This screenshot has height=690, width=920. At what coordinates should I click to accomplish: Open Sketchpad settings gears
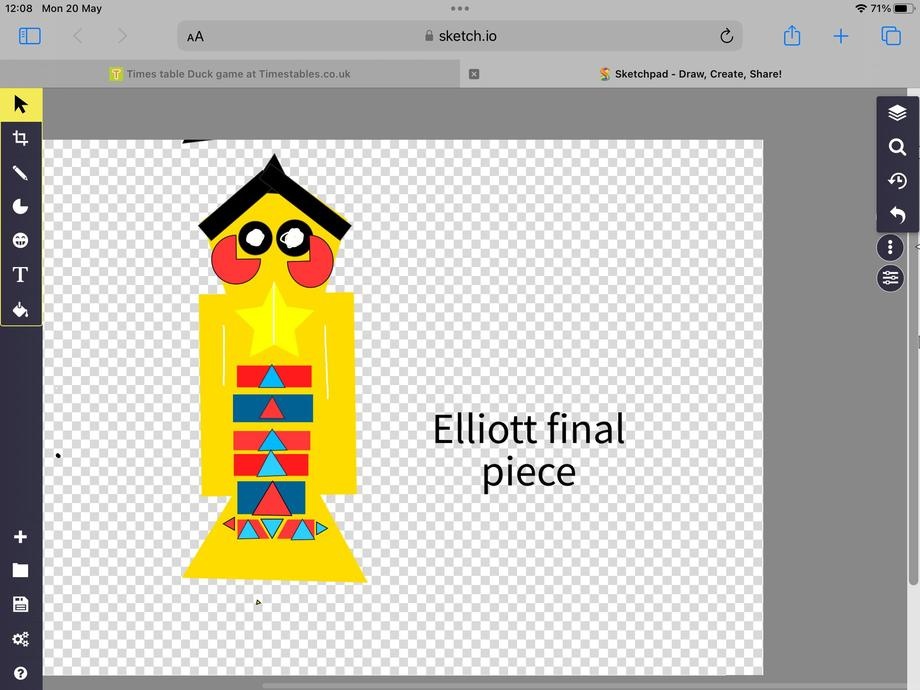[21, 639]
